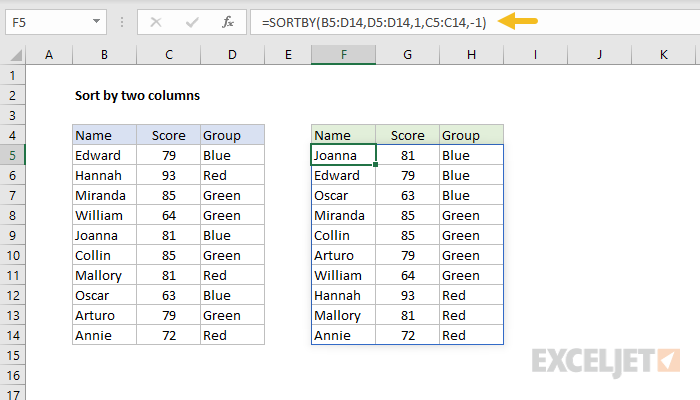Image resolution: width=700 pixels, height=400 pixels.
Task: Select the sorted table Group header cell
Action: pos(471,135)
